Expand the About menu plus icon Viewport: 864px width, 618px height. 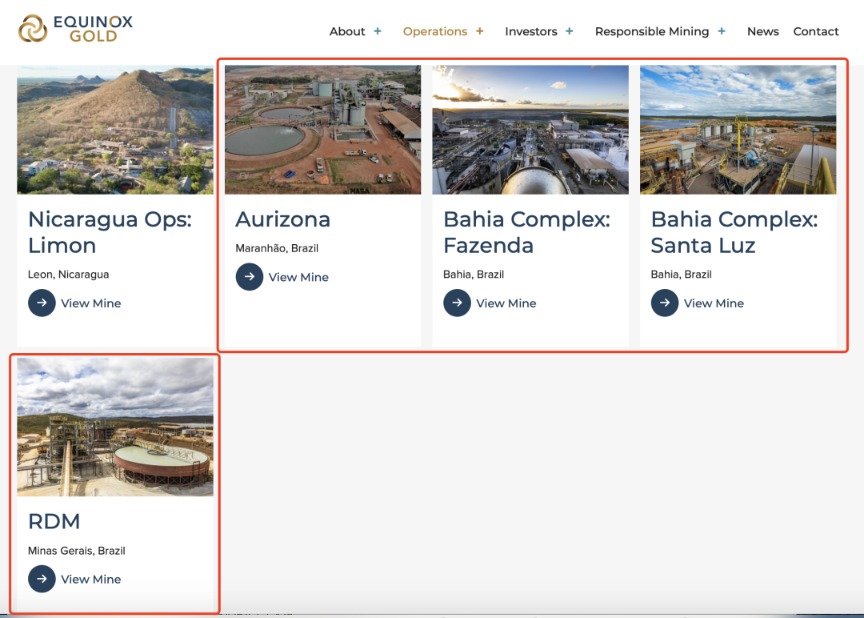pos(378,31)
